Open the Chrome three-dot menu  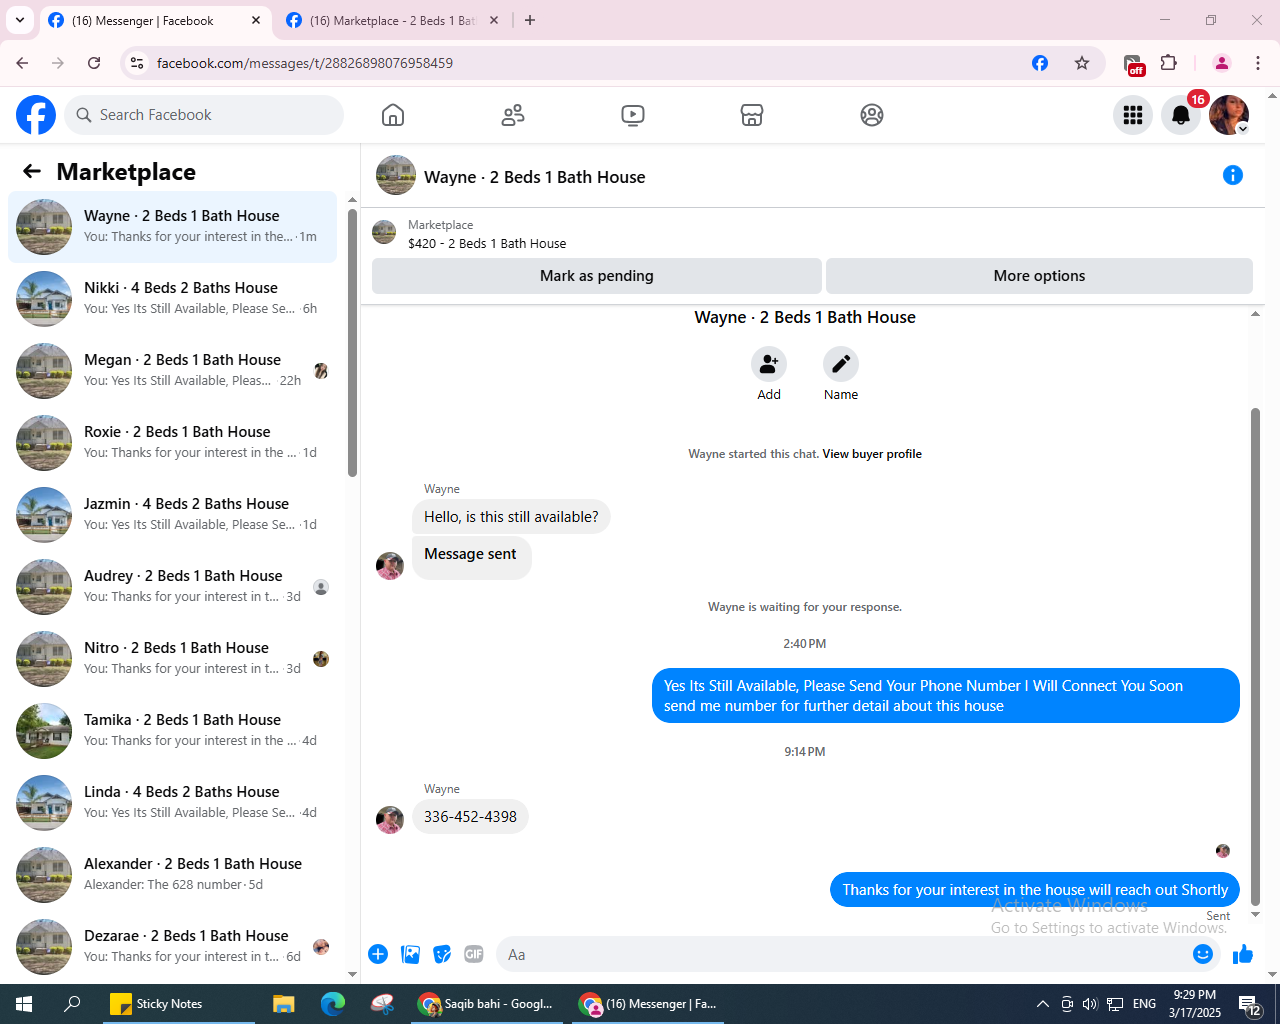point(1258,63)
